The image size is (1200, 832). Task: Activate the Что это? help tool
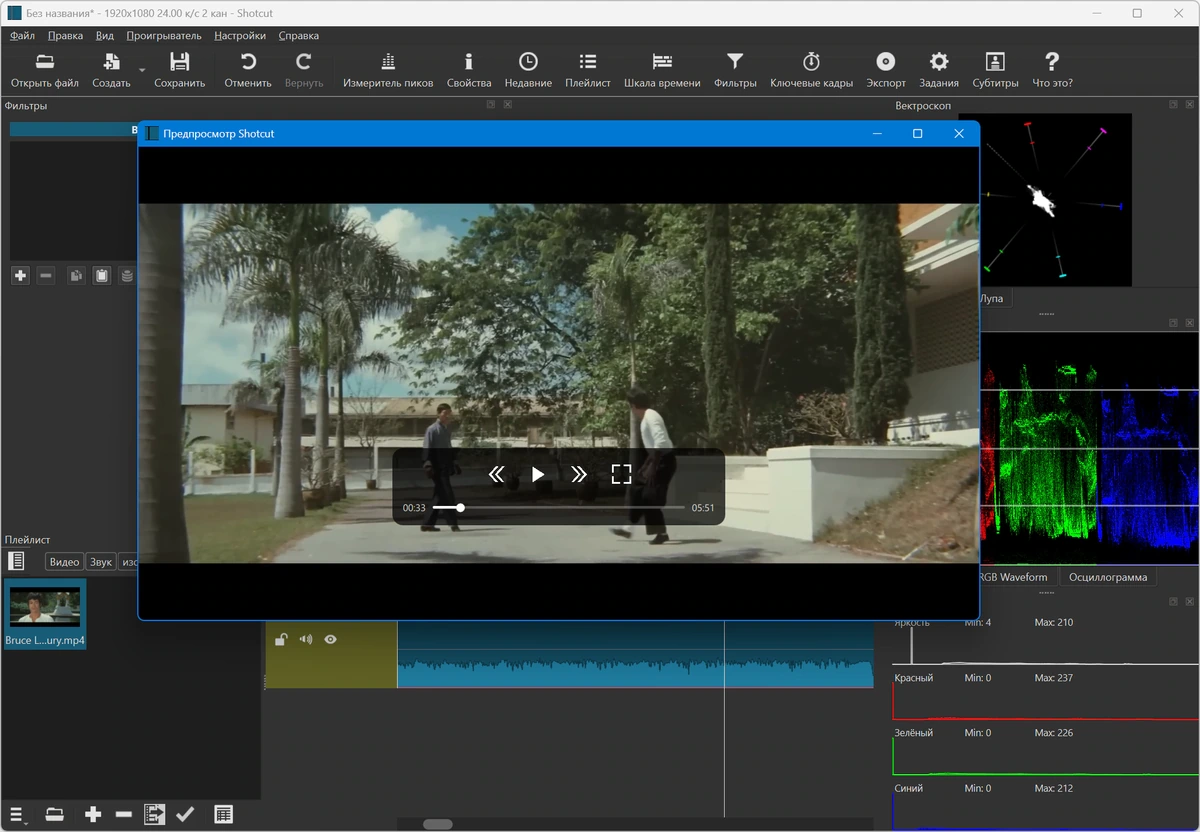coord(1052,70)
